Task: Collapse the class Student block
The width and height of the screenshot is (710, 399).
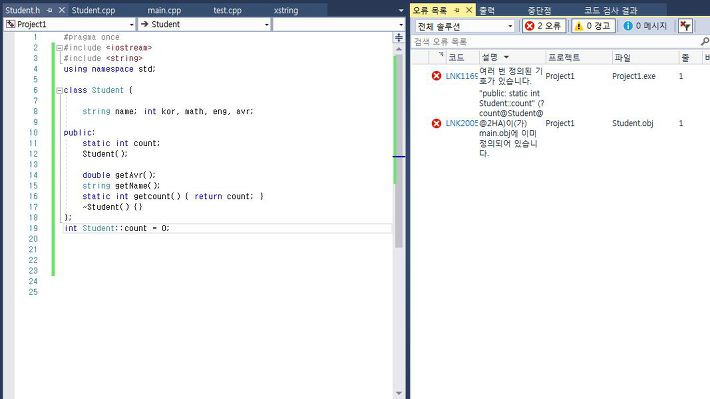Action: [59, 91]
